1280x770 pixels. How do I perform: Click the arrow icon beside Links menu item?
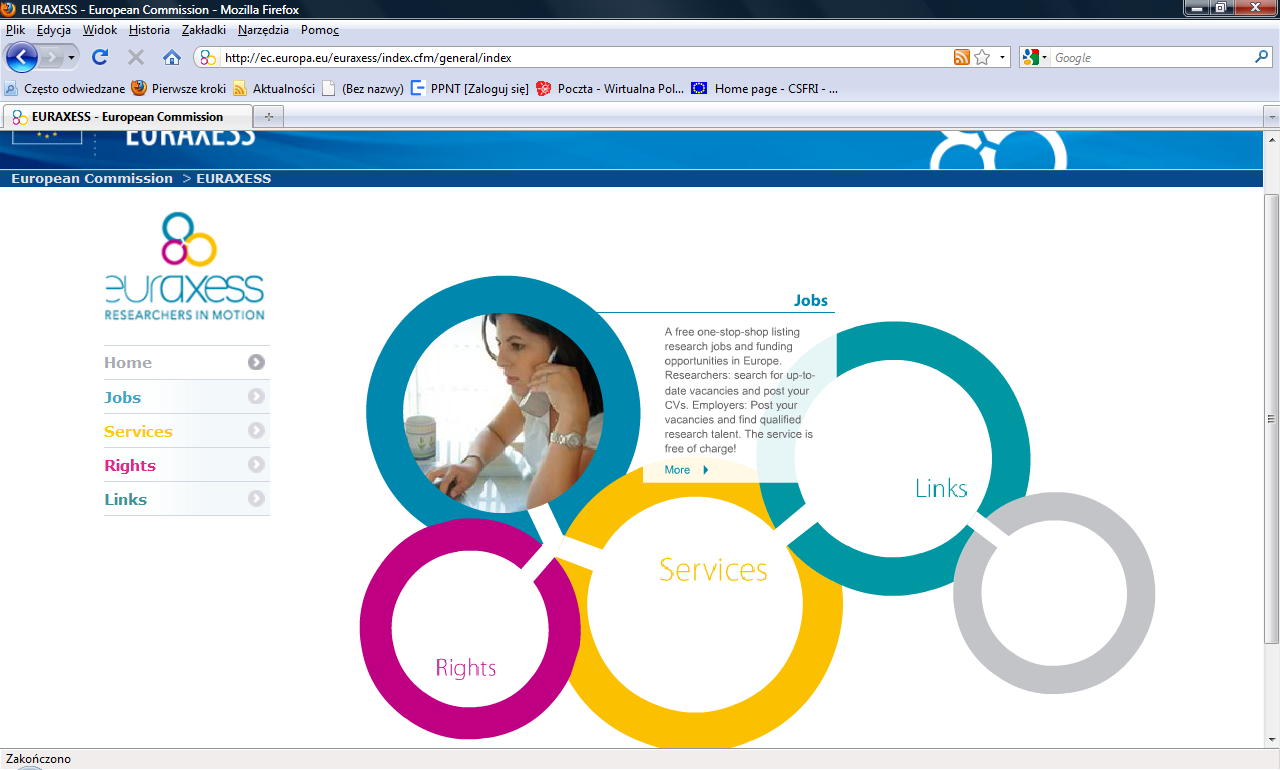pos(257,498)
